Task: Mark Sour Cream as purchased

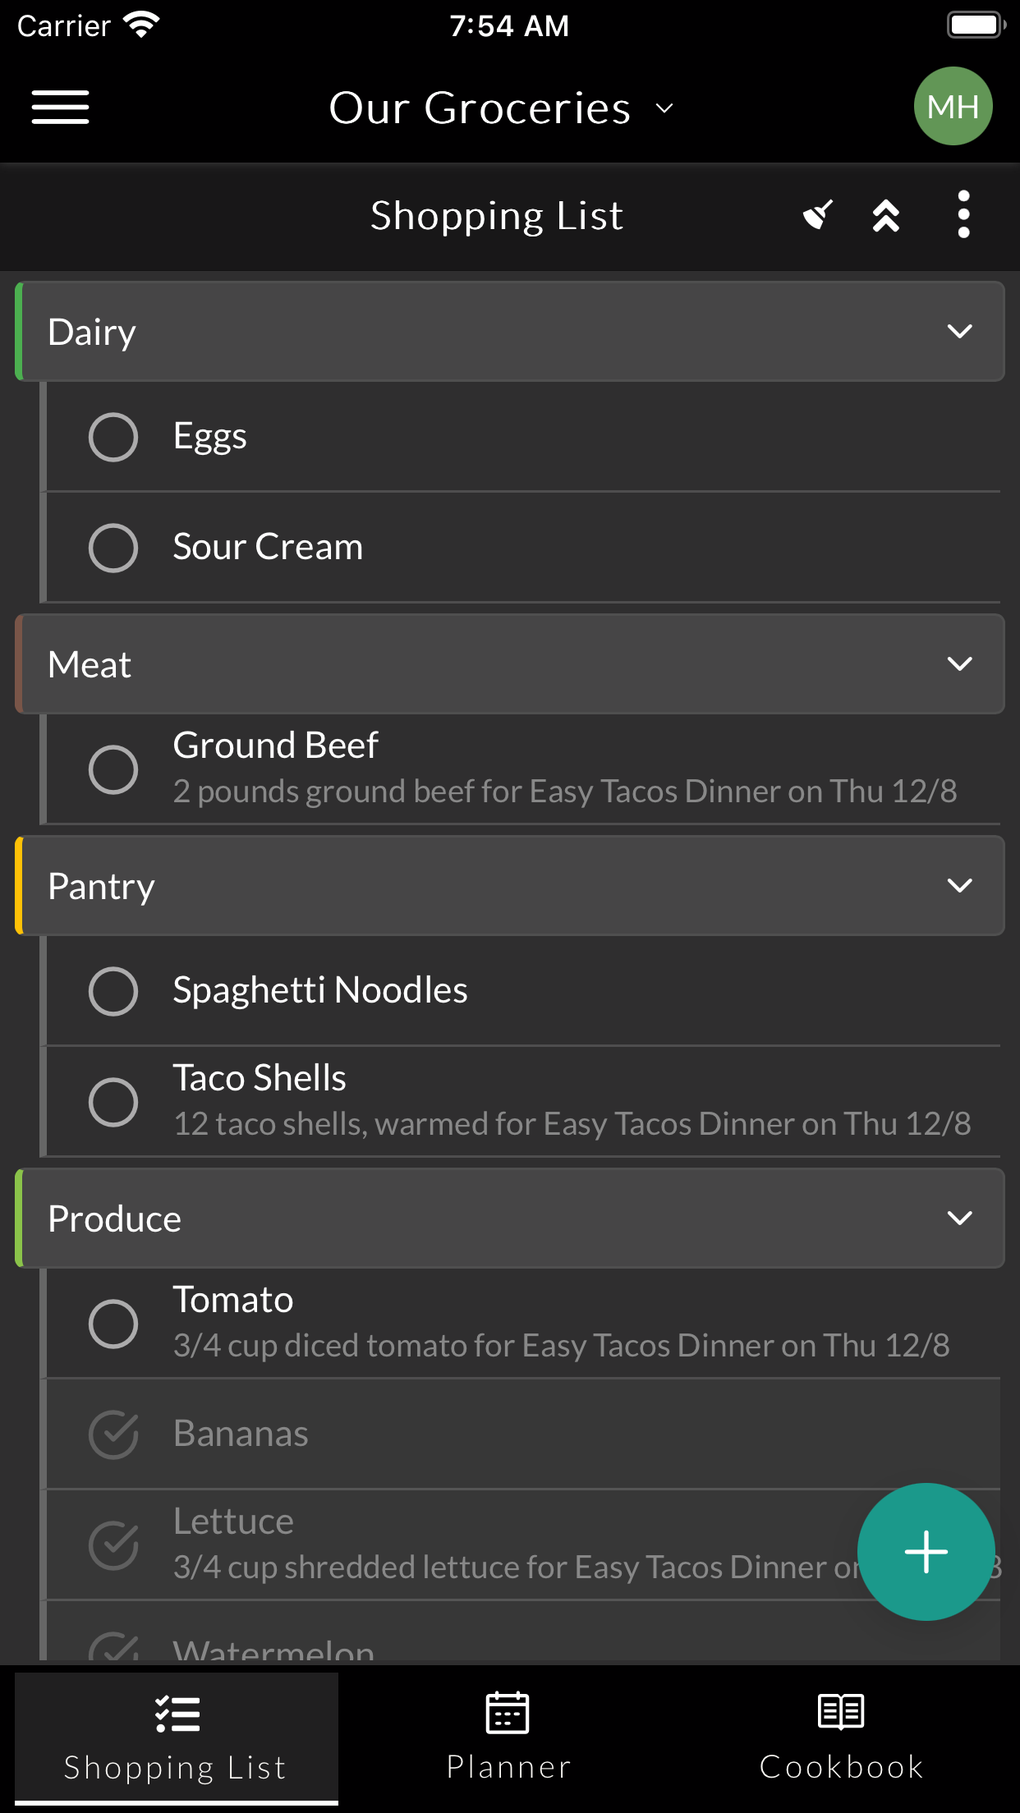Action: point(113,548)
